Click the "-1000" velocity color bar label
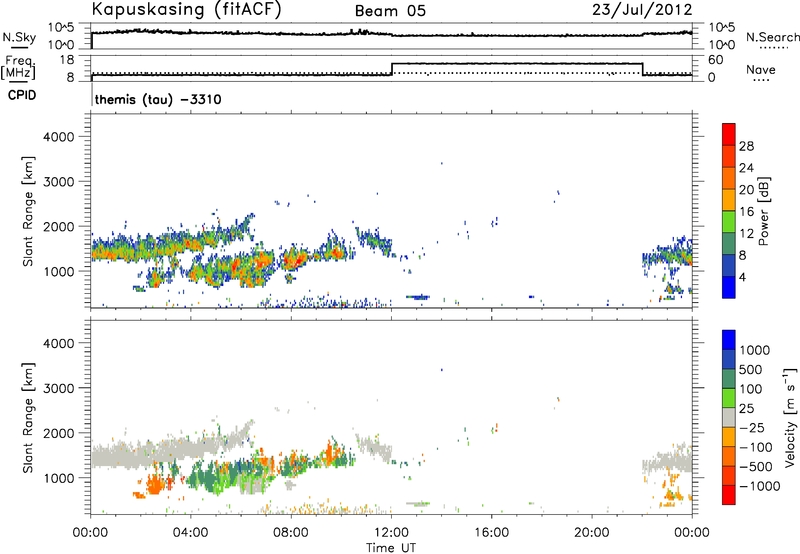This screenshot has width=800, height=554. (760, 486)
